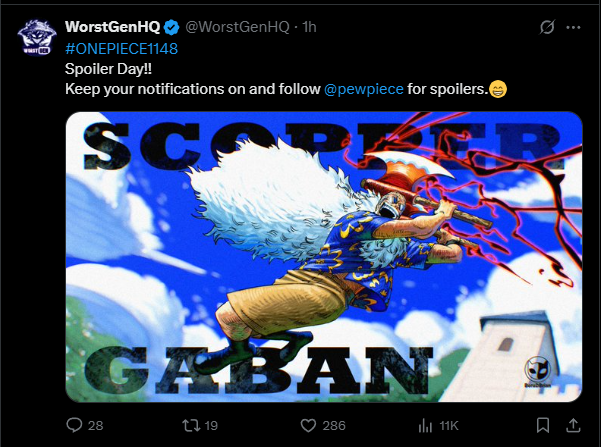Image resolution: width=601 pixels, height=447 pixels.
Task: Click the 286 likes count
Action: point(334,426)
